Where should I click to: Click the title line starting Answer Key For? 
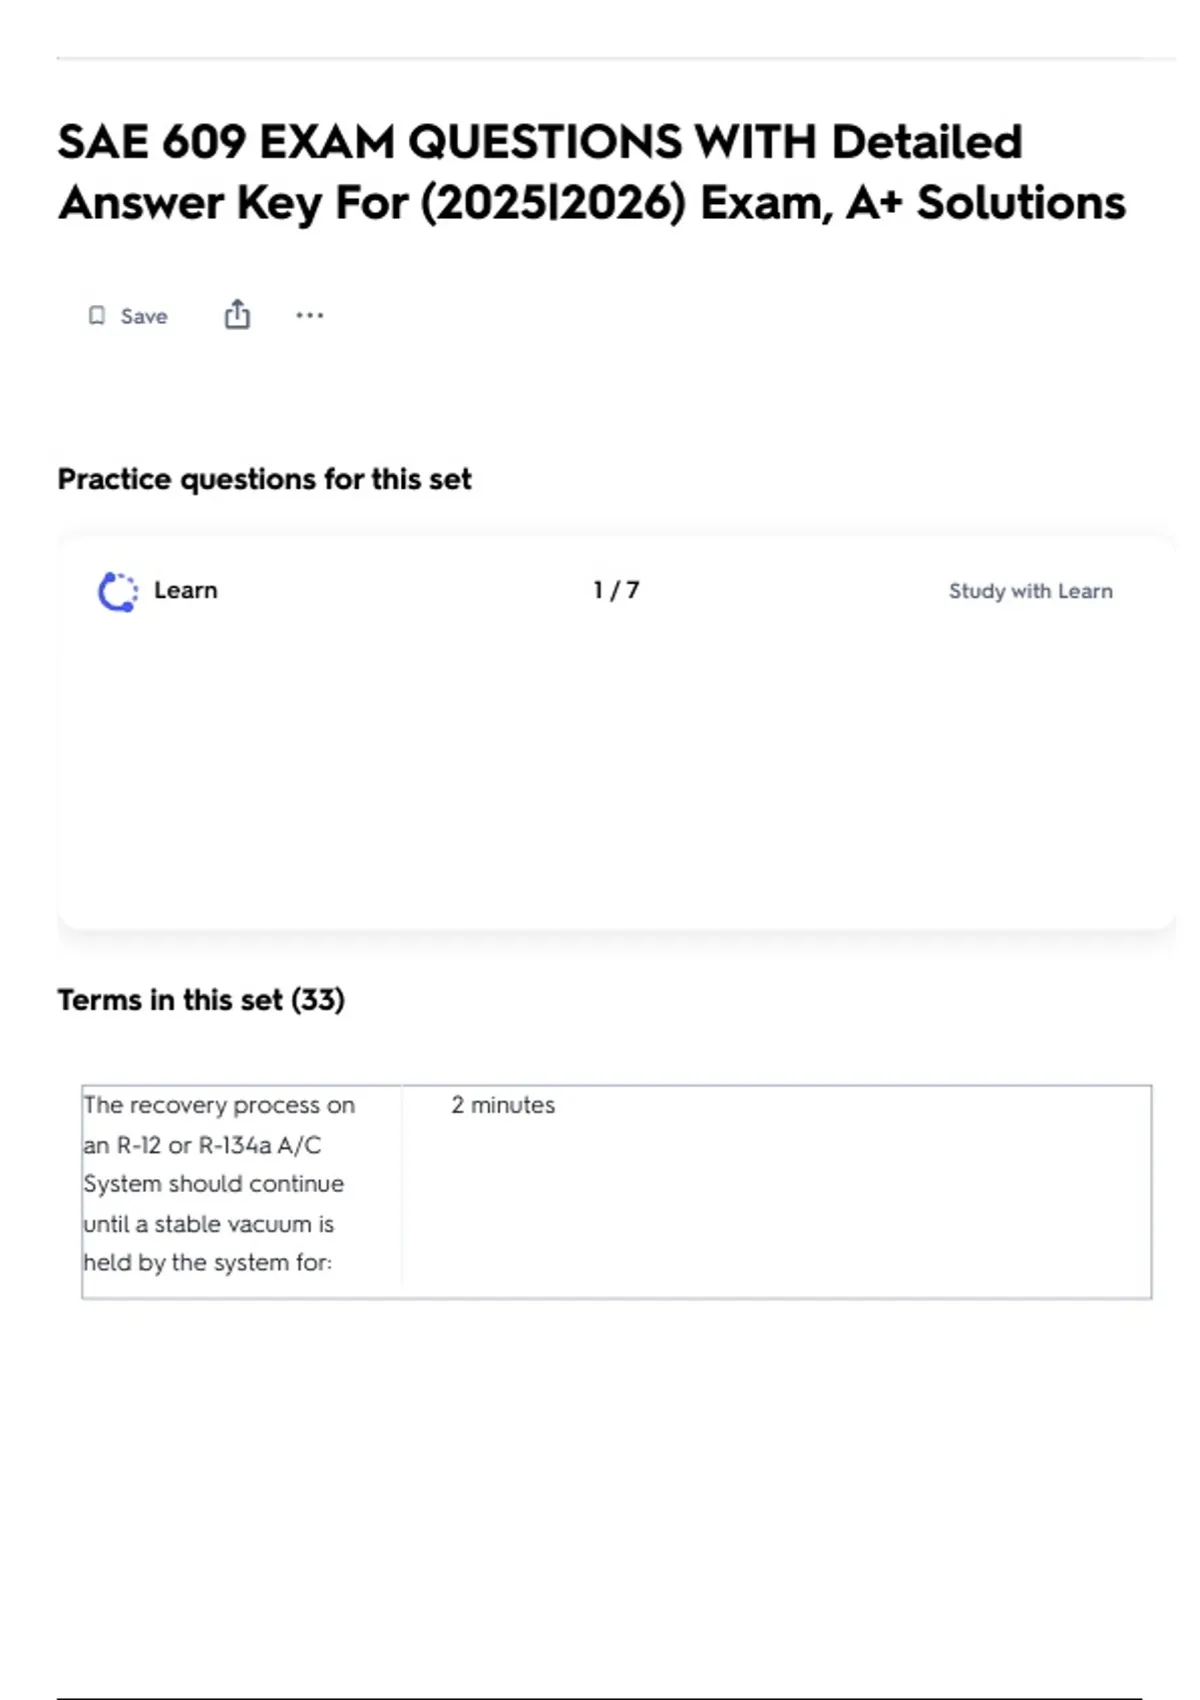point(592,203)
